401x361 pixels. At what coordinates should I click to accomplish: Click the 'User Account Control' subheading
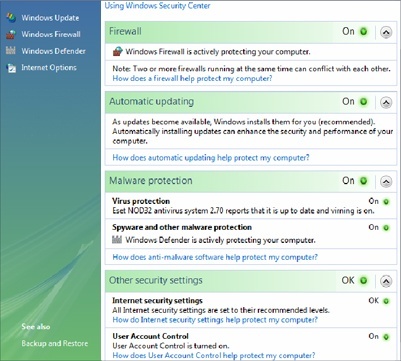[x=150, y=336]
